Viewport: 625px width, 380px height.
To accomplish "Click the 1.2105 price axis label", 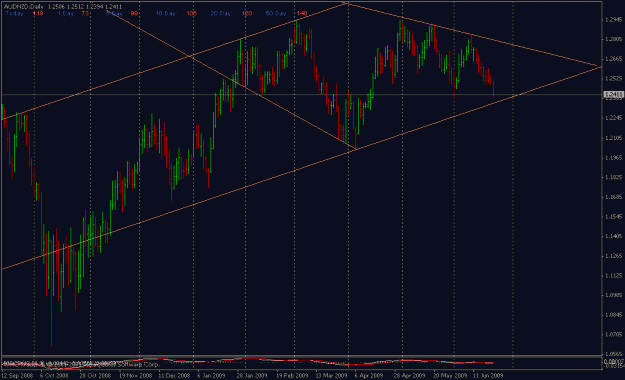I will [613, 138].
